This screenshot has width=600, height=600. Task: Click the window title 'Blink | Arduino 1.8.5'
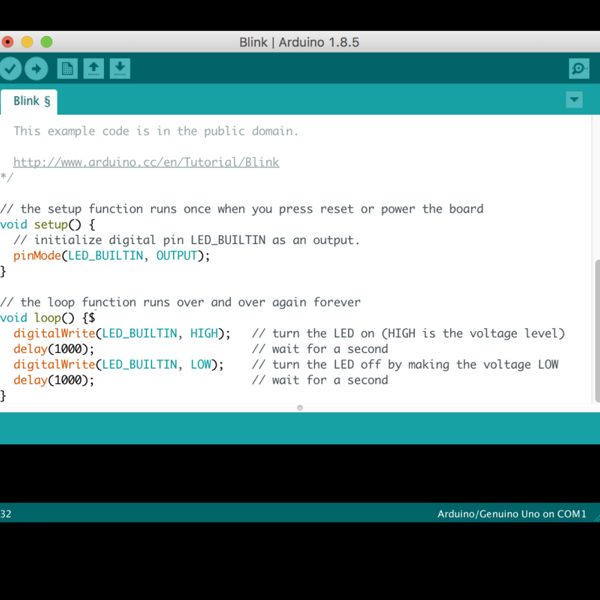click(x=299, y=42)
